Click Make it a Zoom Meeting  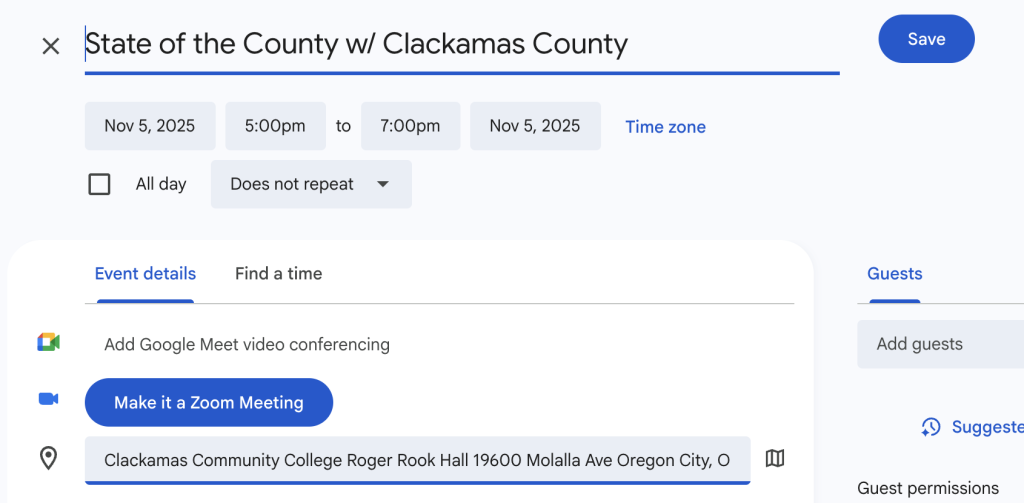(208, 402)
